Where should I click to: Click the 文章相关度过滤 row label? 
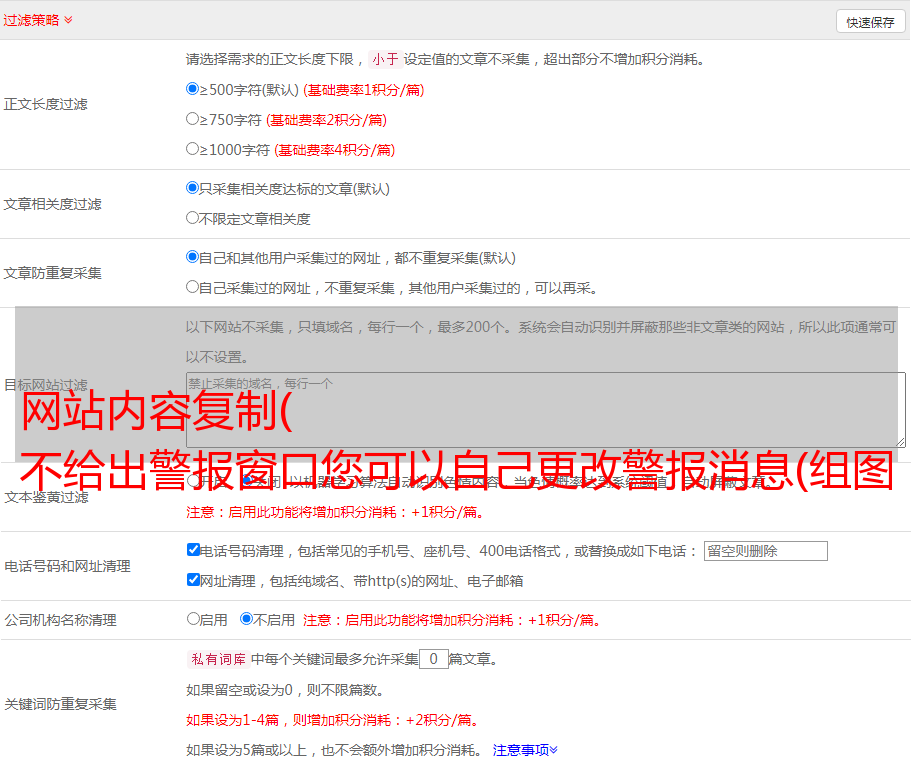[x=52, y=204]
